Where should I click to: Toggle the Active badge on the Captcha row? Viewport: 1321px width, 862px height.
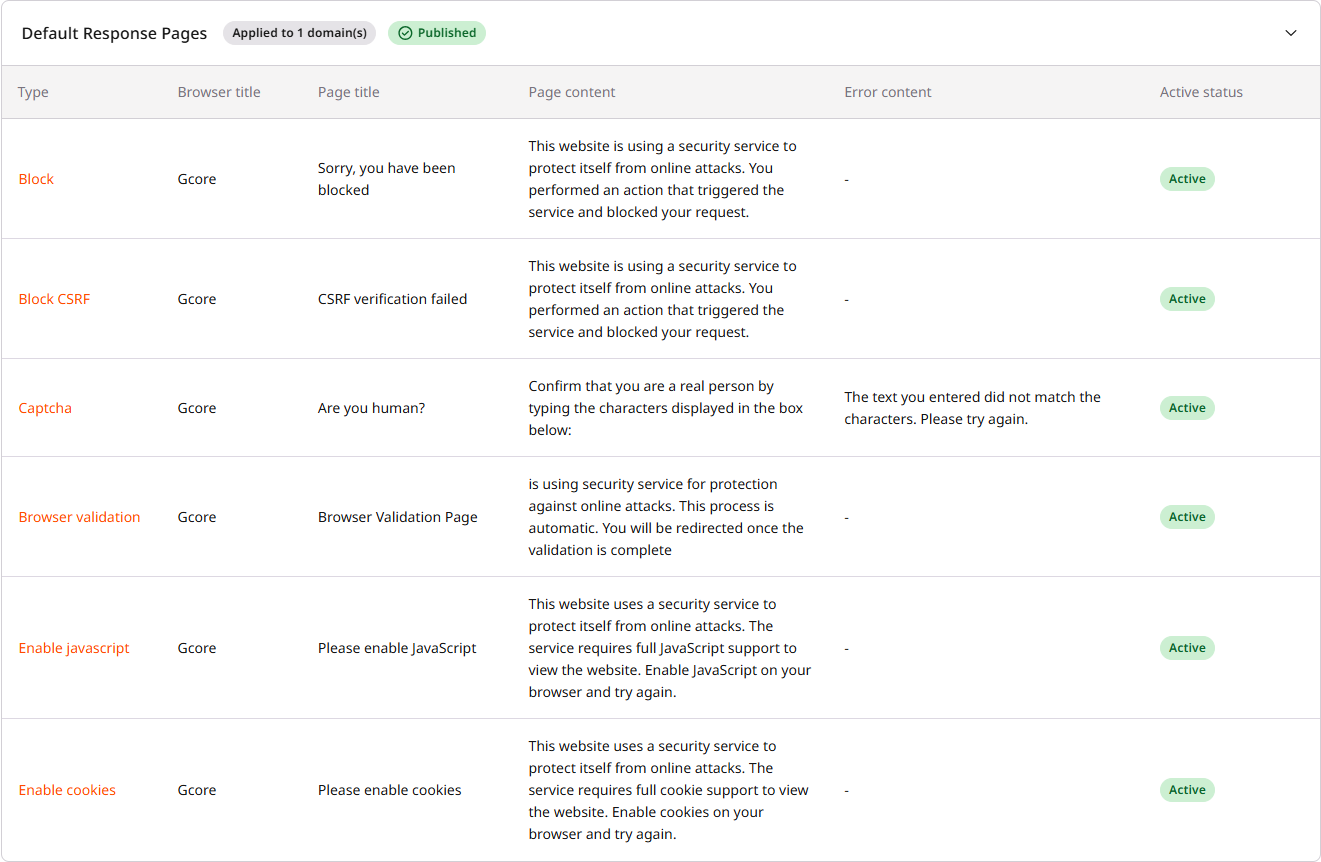tap(1186, 407)
